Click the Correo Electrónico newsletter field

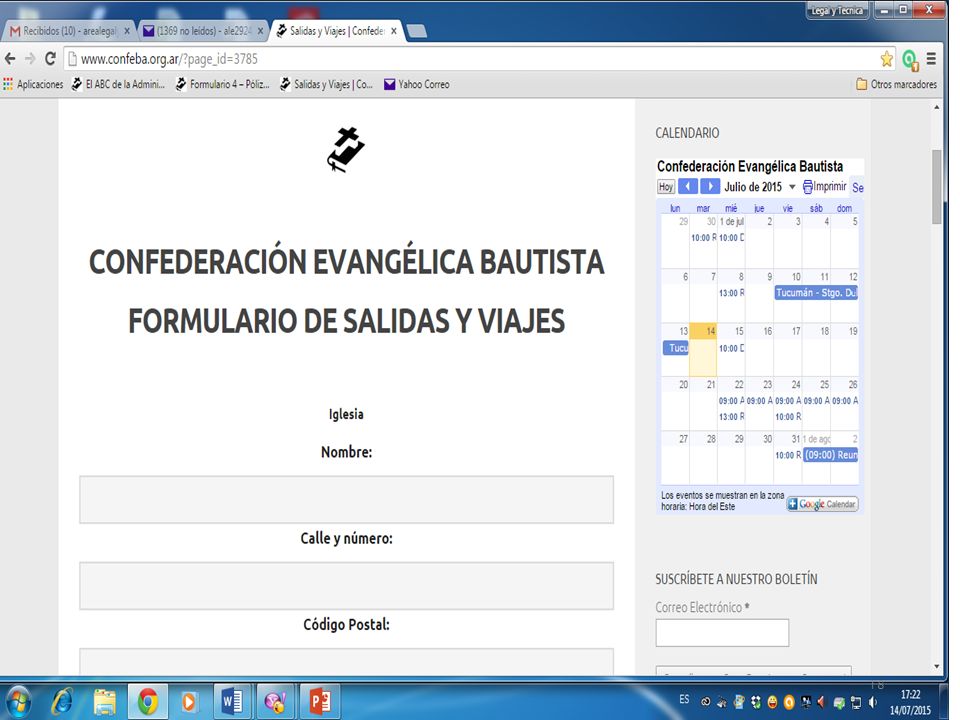[x=722, y=632]
